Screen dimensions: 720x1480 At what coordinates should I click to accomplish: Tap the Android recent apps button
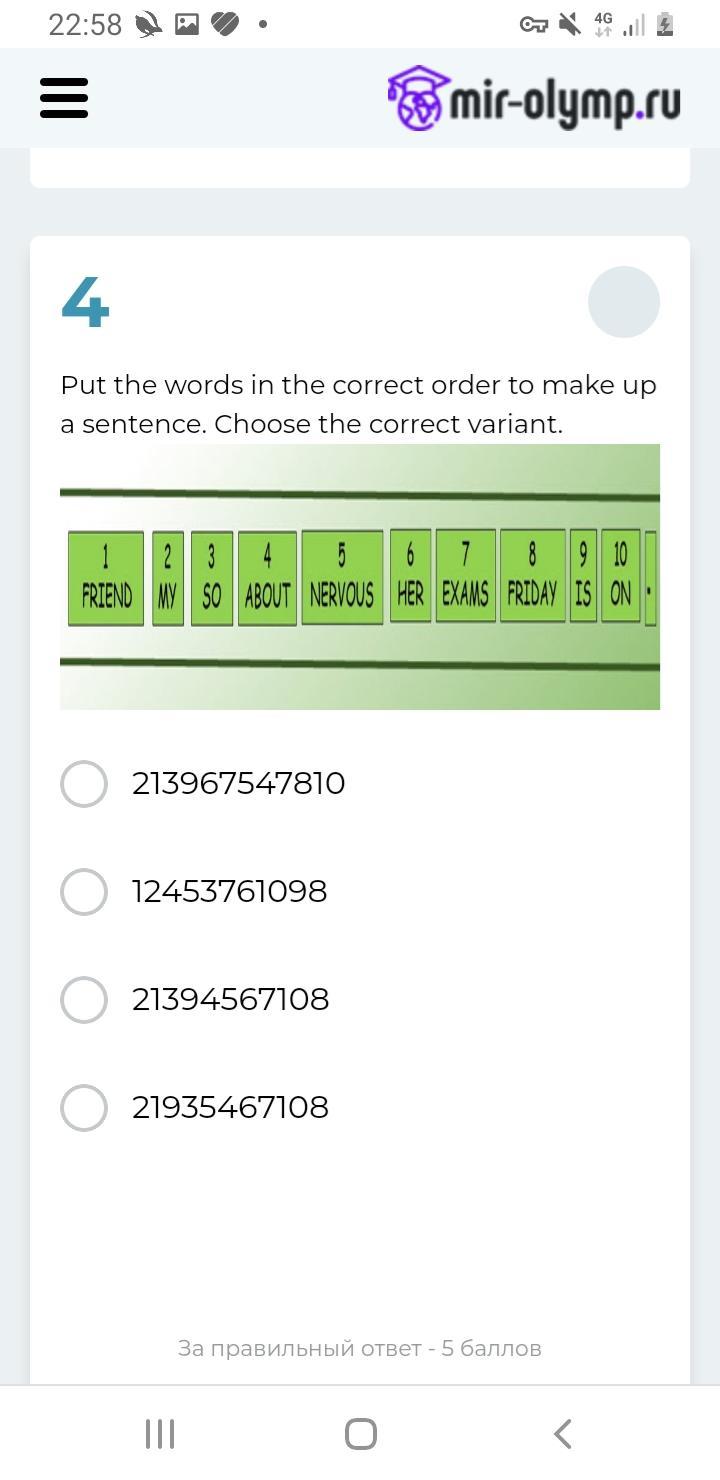tap(160, 1434)
